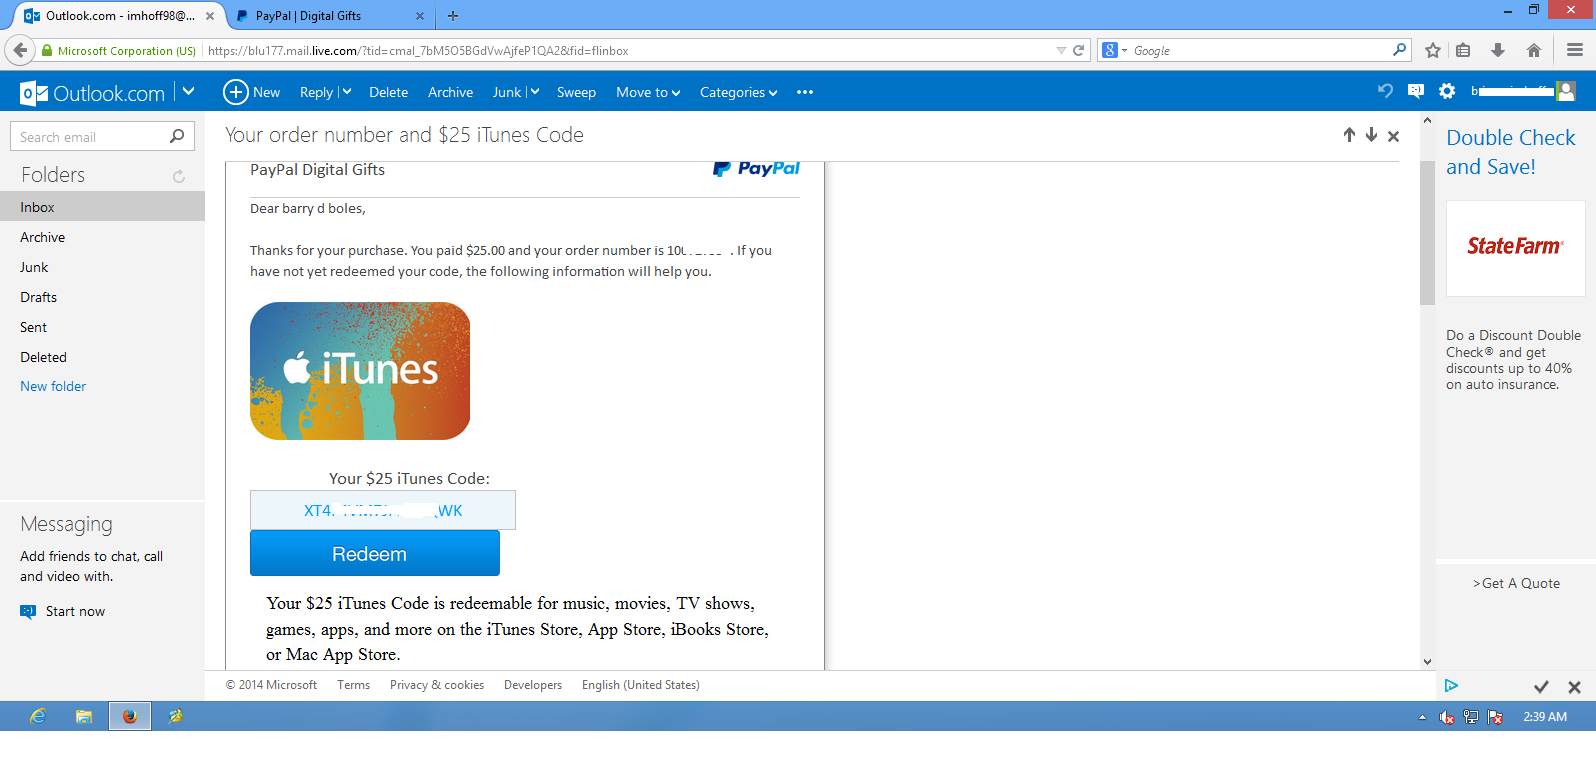Click the AdChoices triangle icon

tap(1451, 685)
